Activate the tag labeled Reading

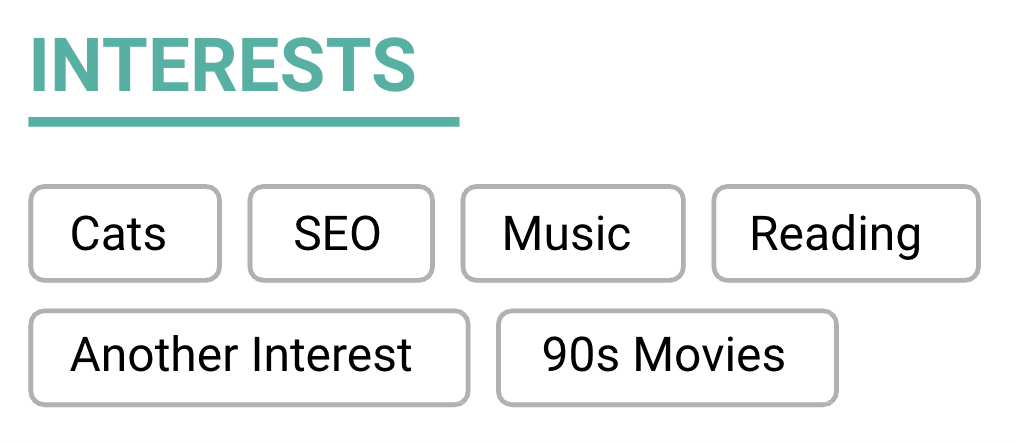[x=845, y=234]
